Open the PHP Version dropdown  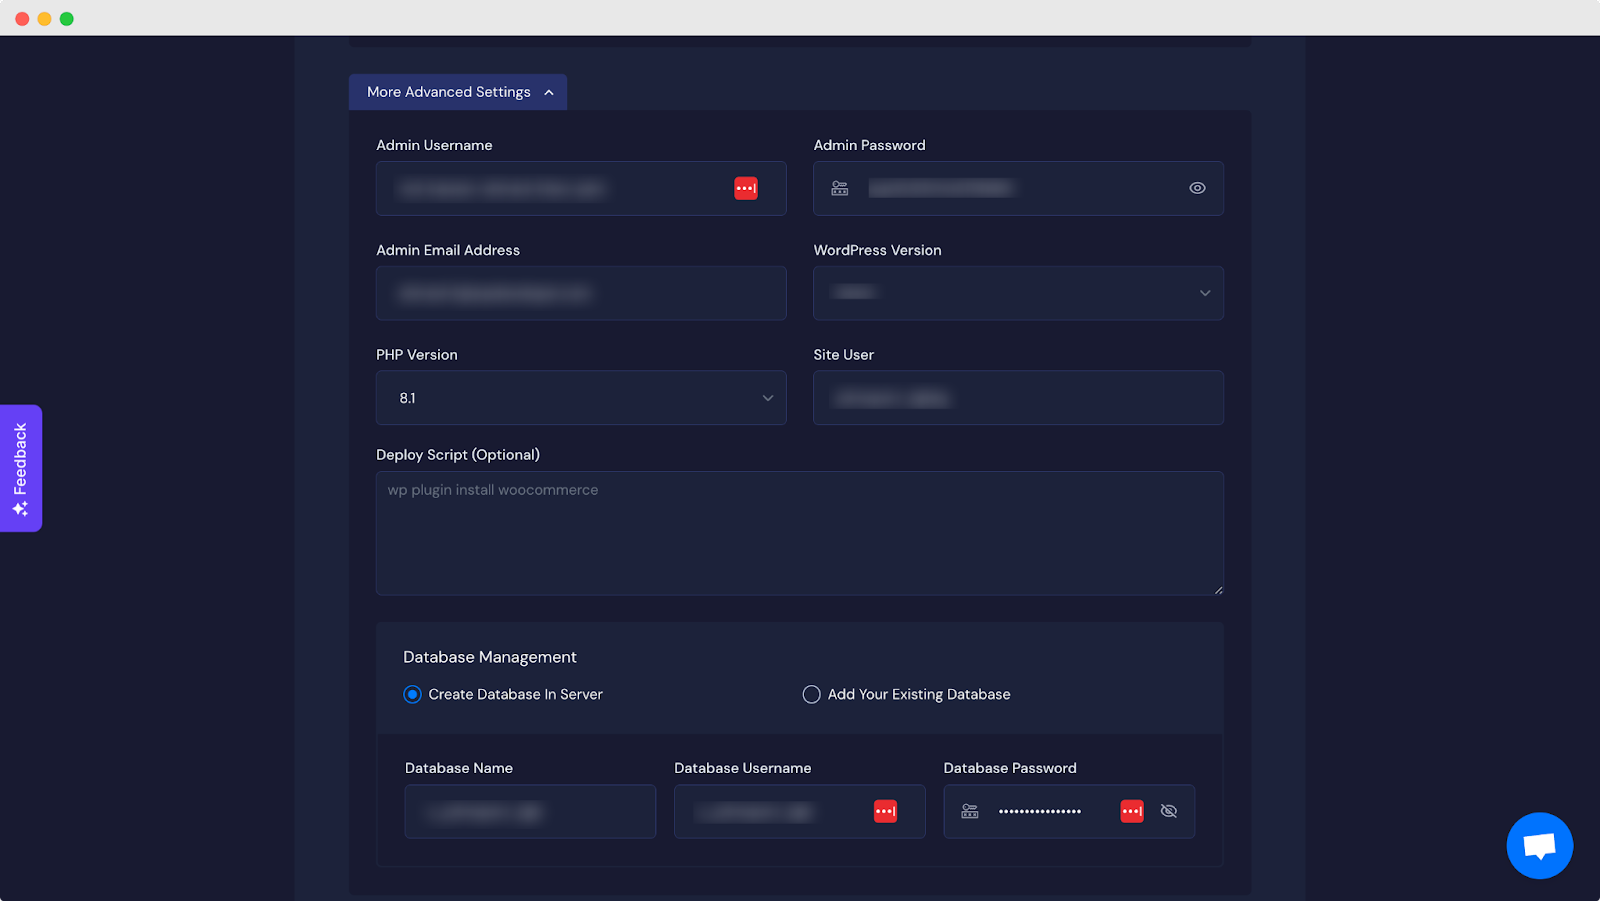click(766, 397)
